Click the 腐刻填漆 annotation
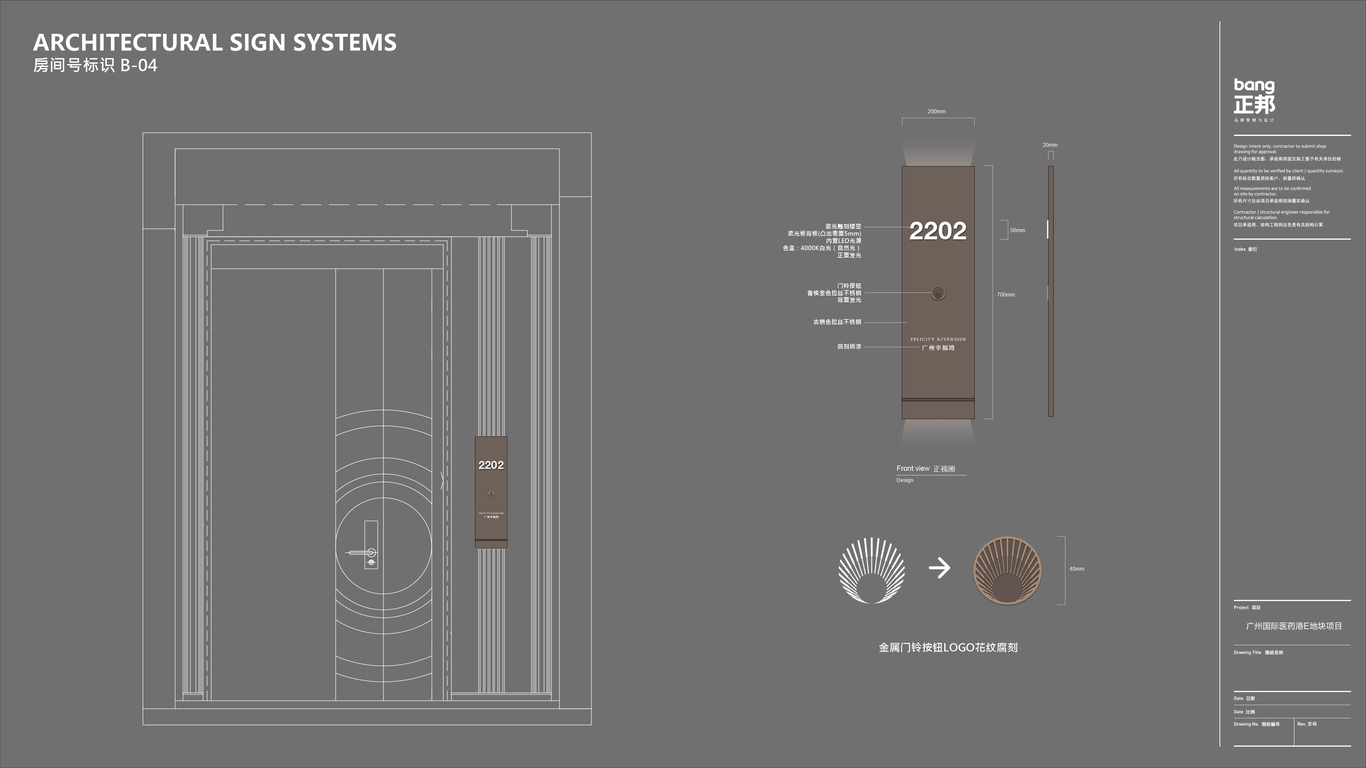Image resolution: width=1366 pixels, height=768 pixels. [x=849, y=347]
